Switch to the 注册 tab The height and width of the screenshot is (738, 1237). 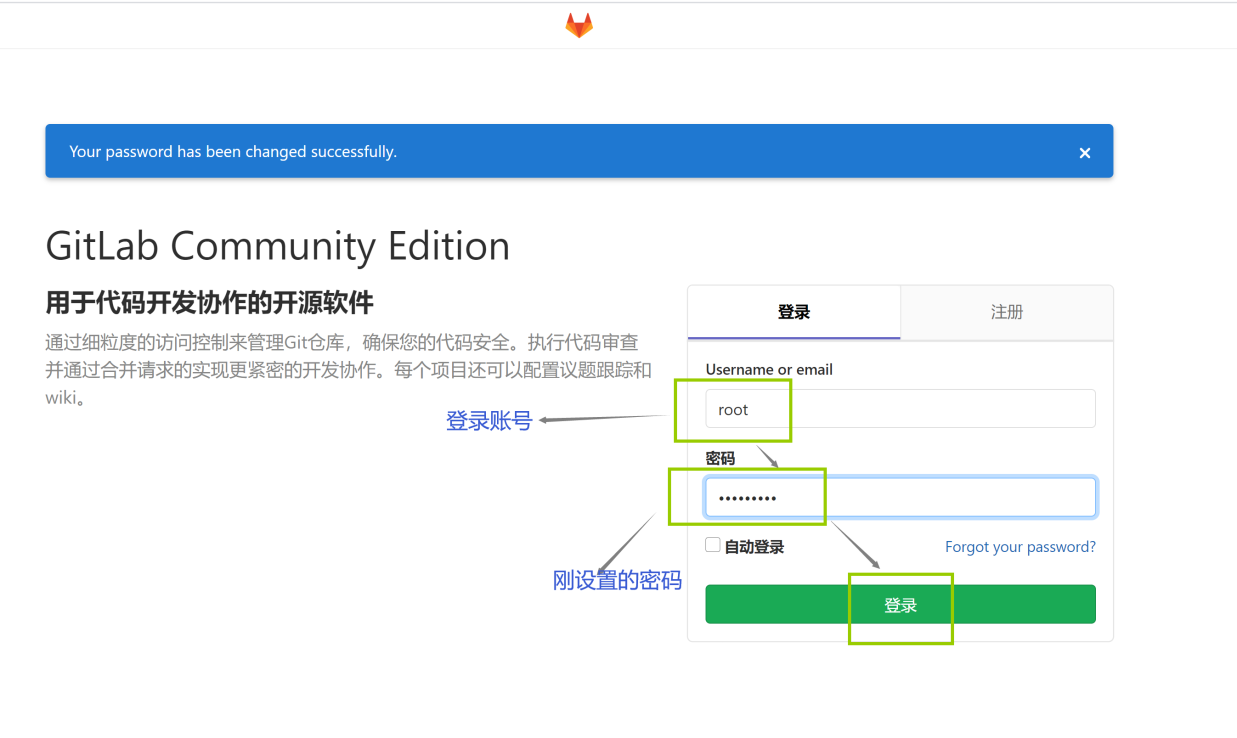point(1007,312)
